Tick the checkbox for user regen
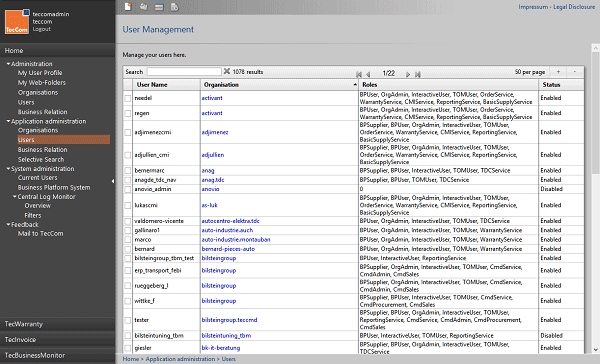600x364 pixels. point(128,113)
